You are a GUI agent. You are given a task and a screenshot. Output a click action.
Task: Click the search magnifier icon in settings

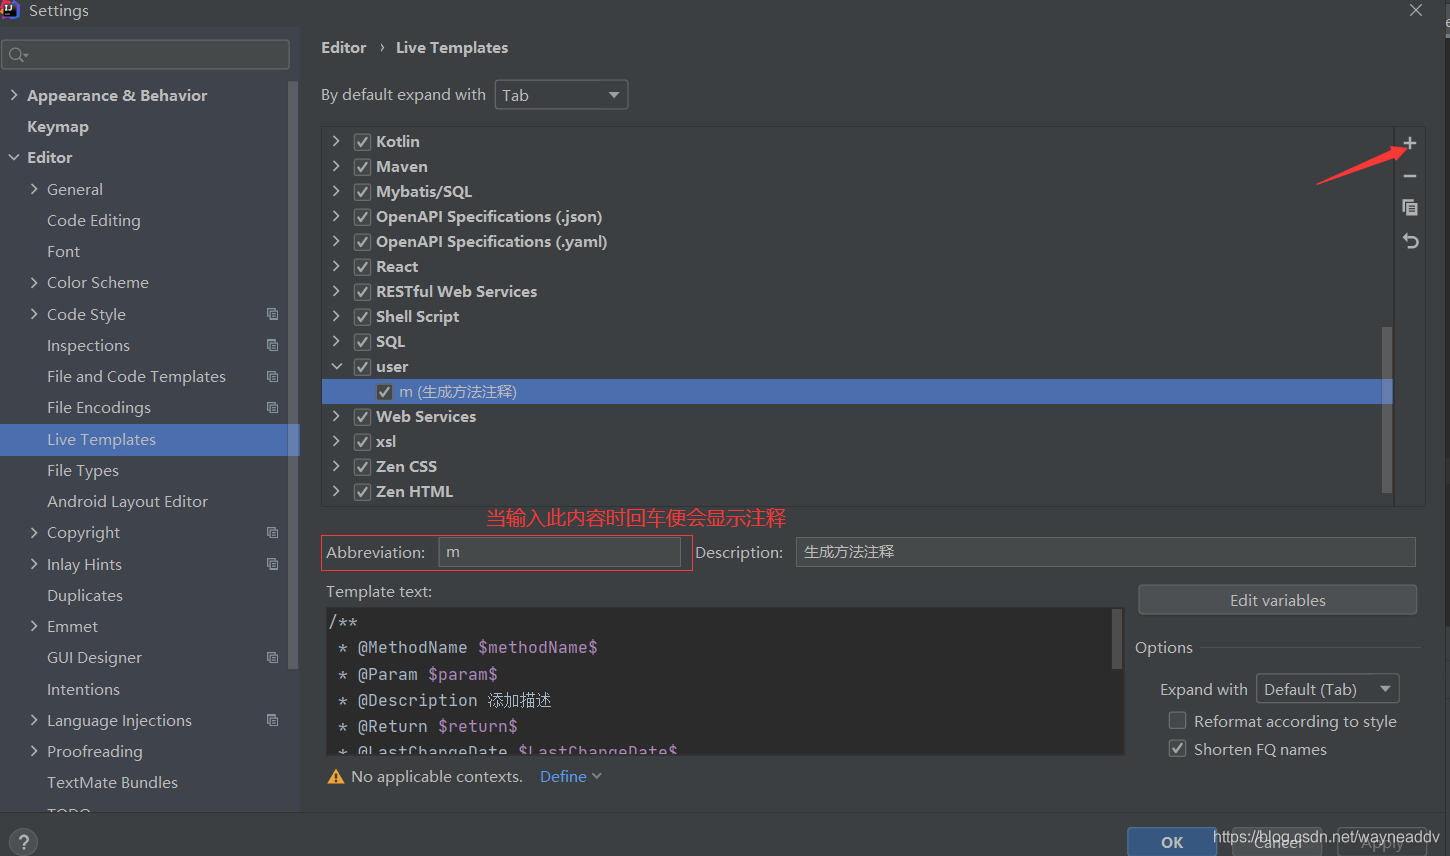click(18, 54)
